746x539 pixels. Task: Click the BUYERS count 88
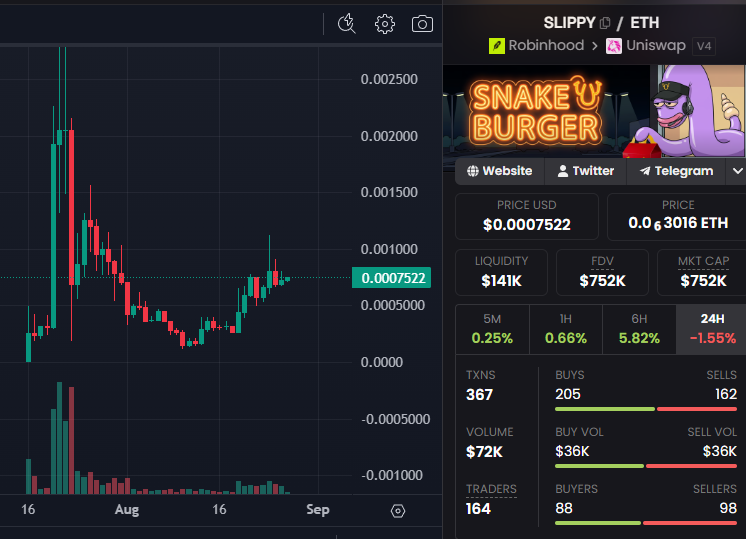pos(564,509)
